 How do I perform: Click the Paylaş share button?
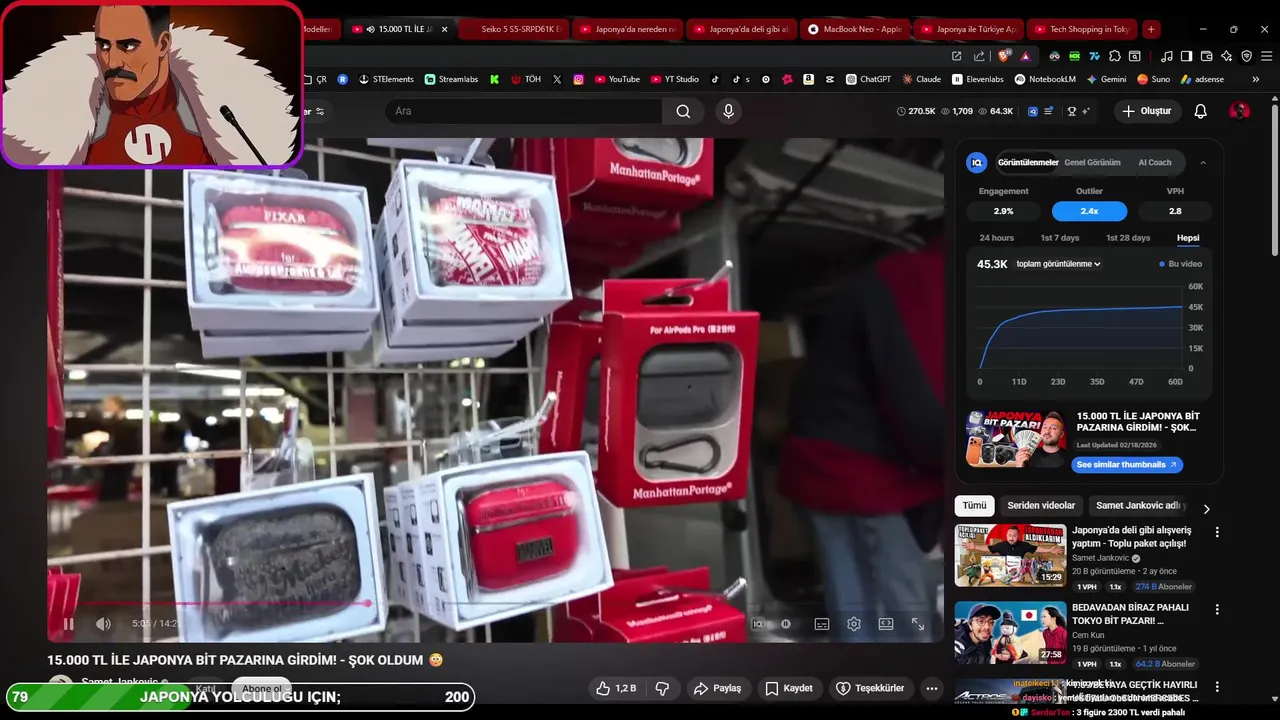(x=717, y=688)
